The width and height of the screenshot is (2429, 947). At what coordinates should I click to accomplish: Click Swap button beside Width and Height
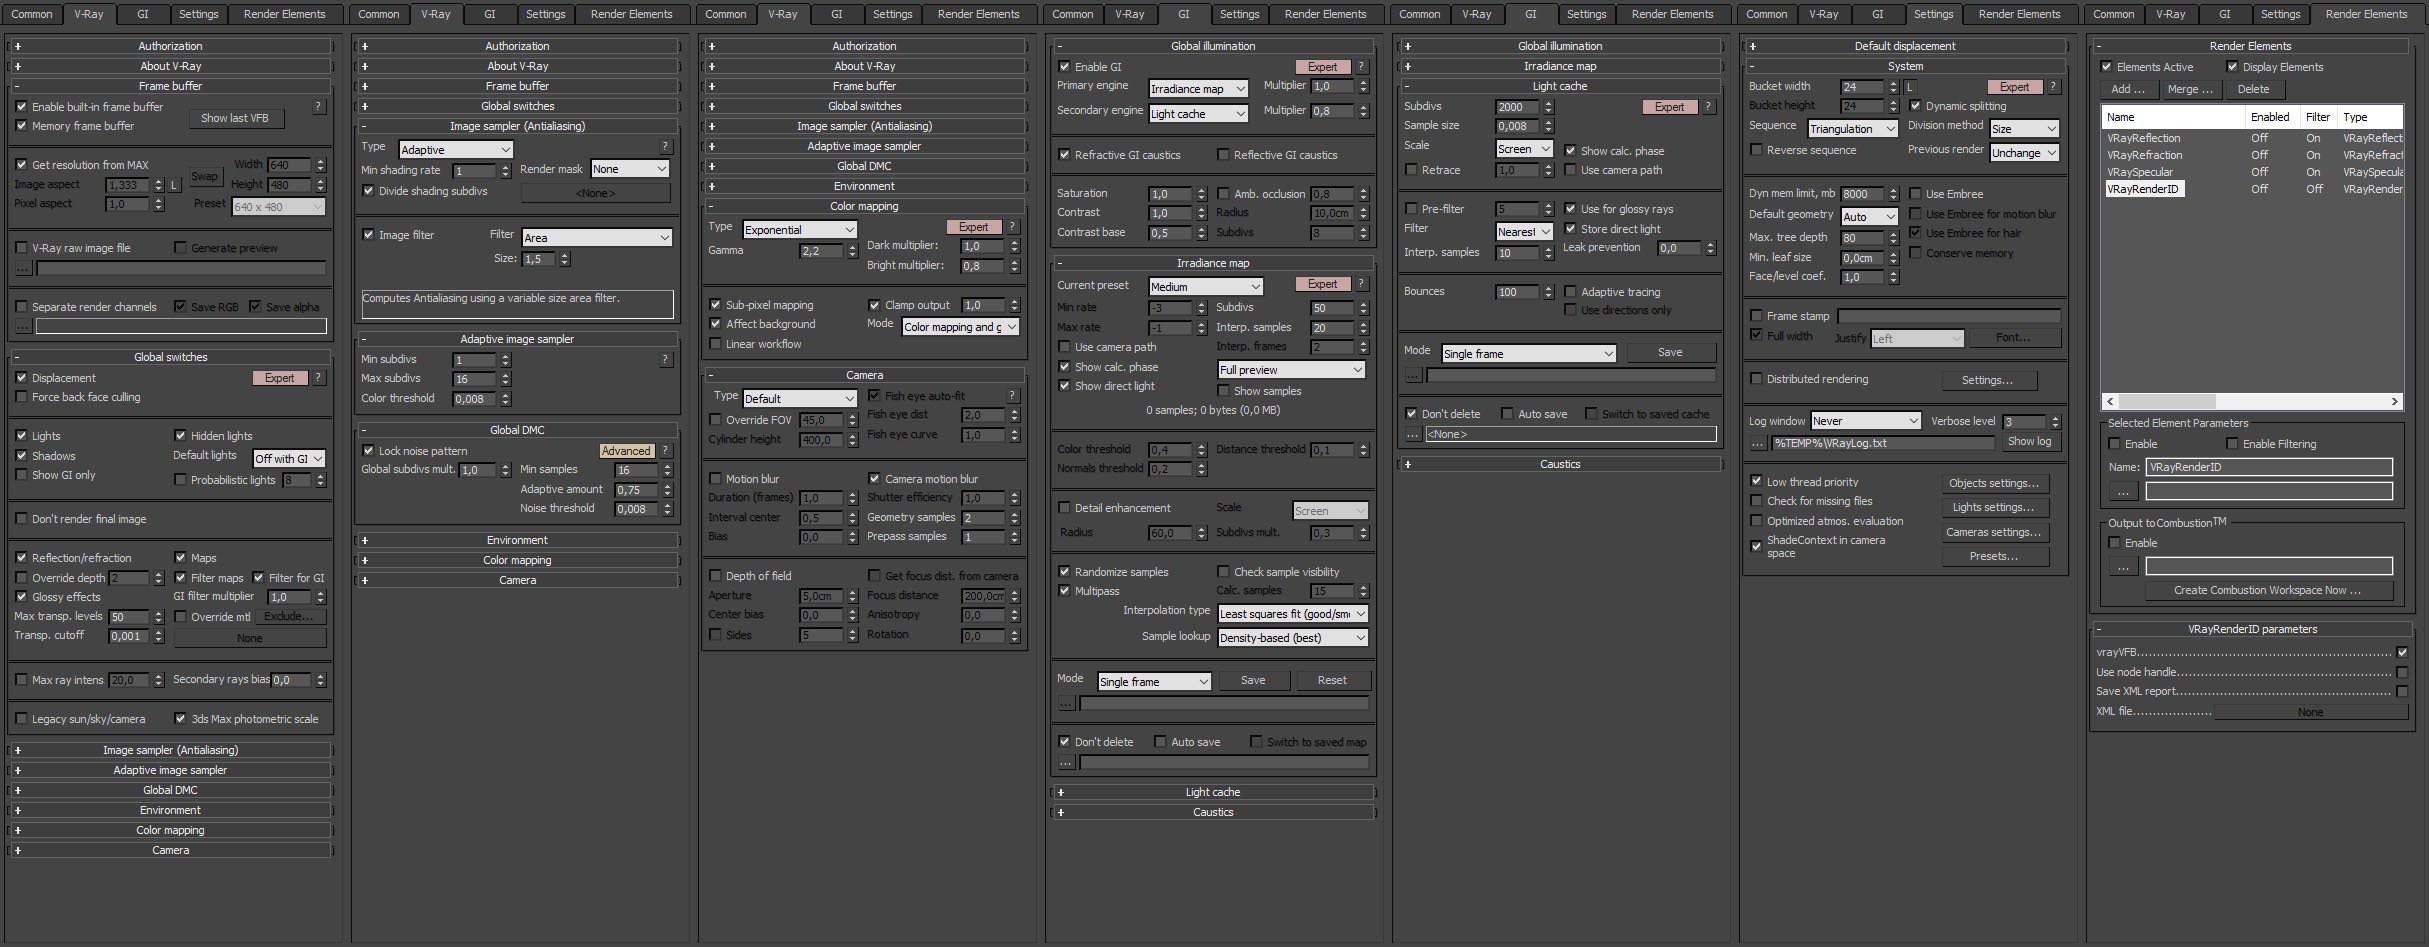point(204,176)
